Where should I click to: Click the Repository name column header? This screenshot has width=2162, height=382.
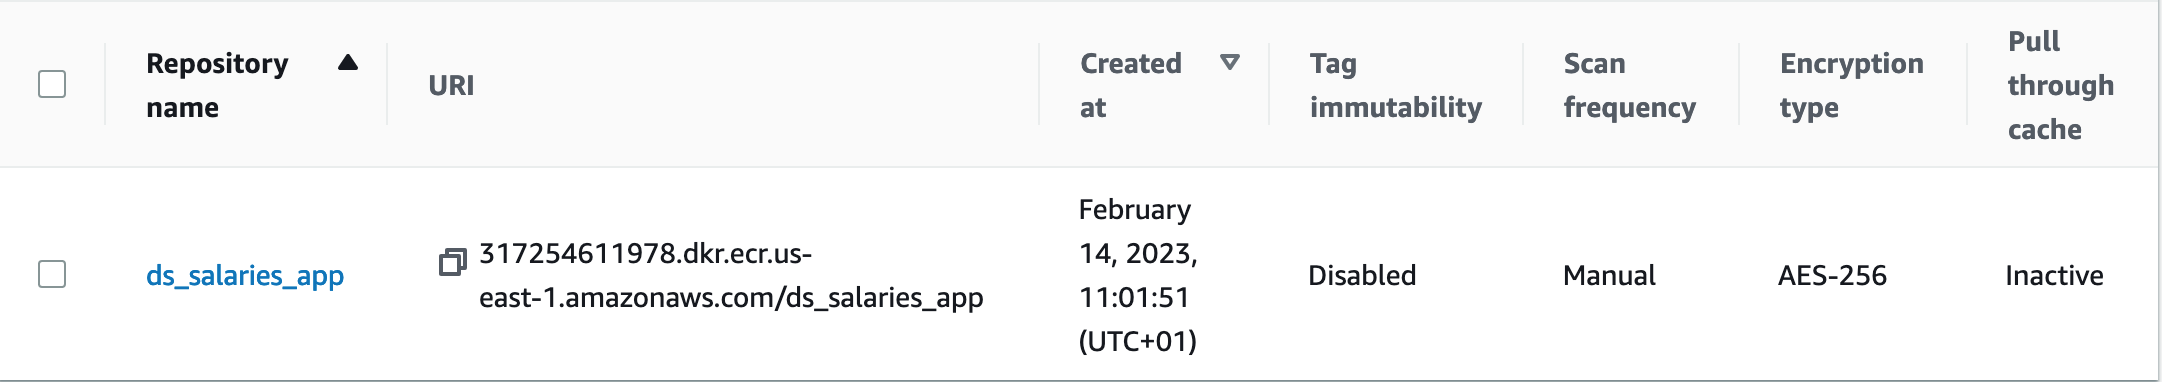[217, 85]
